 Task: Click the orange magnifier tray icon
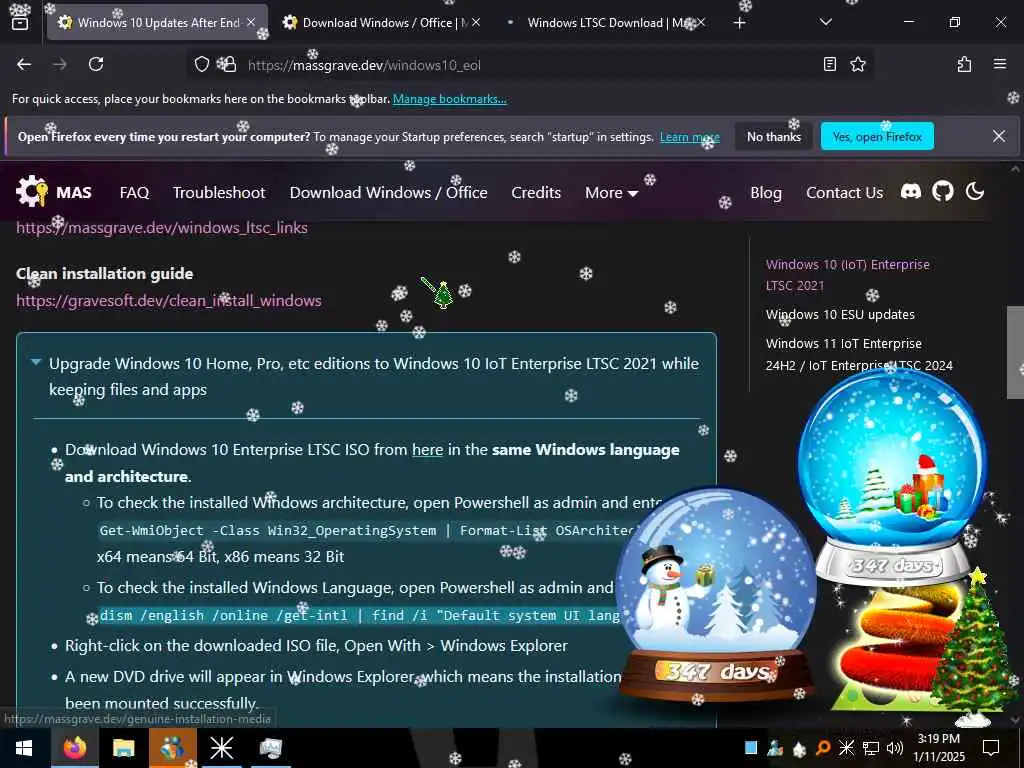tap(823, 748)
